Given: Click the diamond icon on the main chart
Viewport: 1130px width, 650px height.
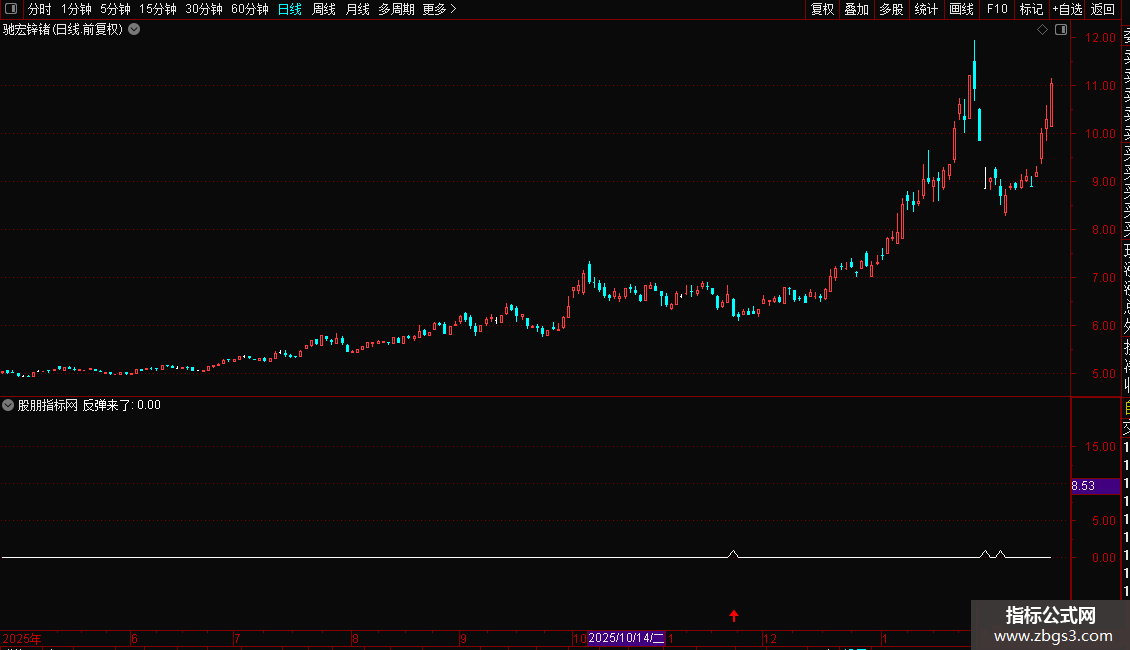Looking at the screenshot, I should [x=1042, y=30].
